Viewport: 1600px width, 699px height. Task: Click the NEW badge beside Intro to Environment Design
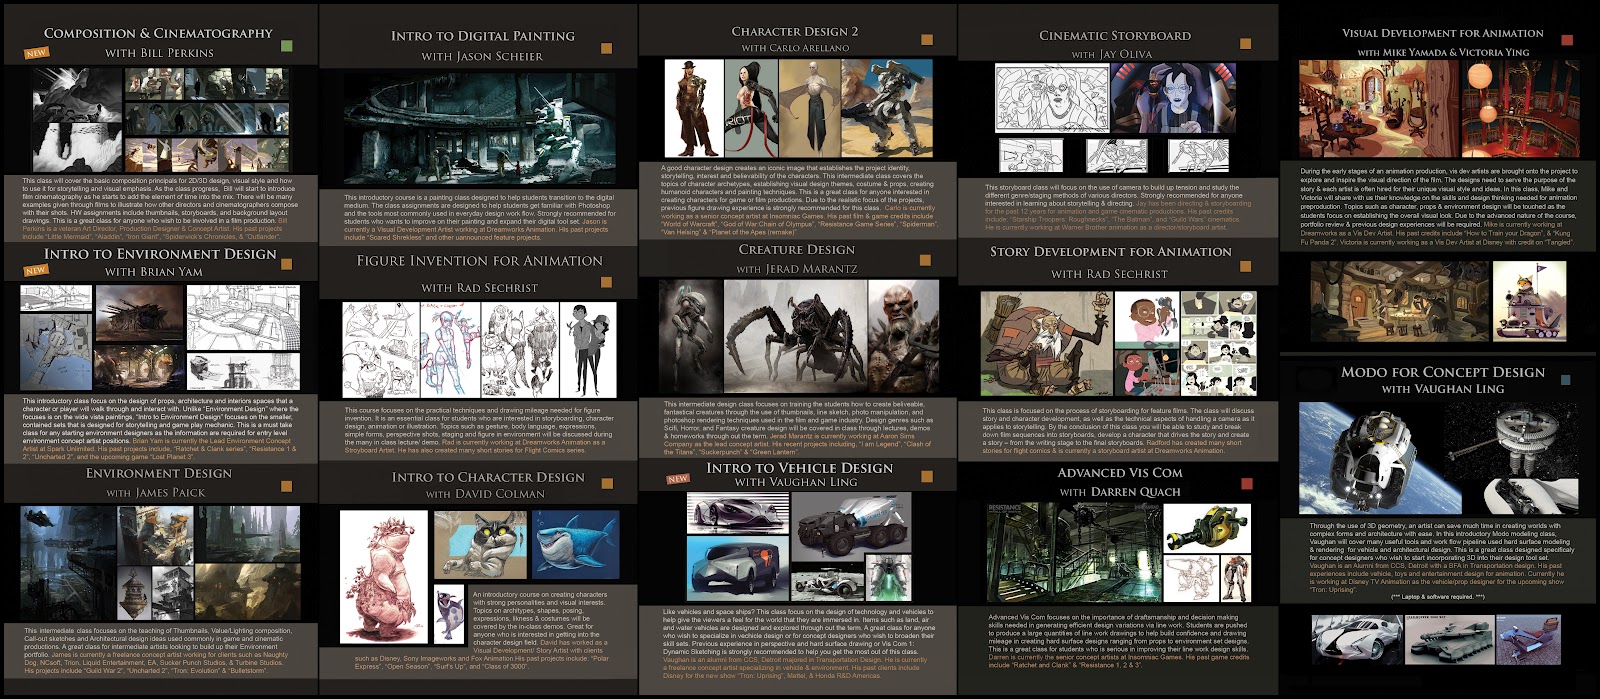pos(36,270)
